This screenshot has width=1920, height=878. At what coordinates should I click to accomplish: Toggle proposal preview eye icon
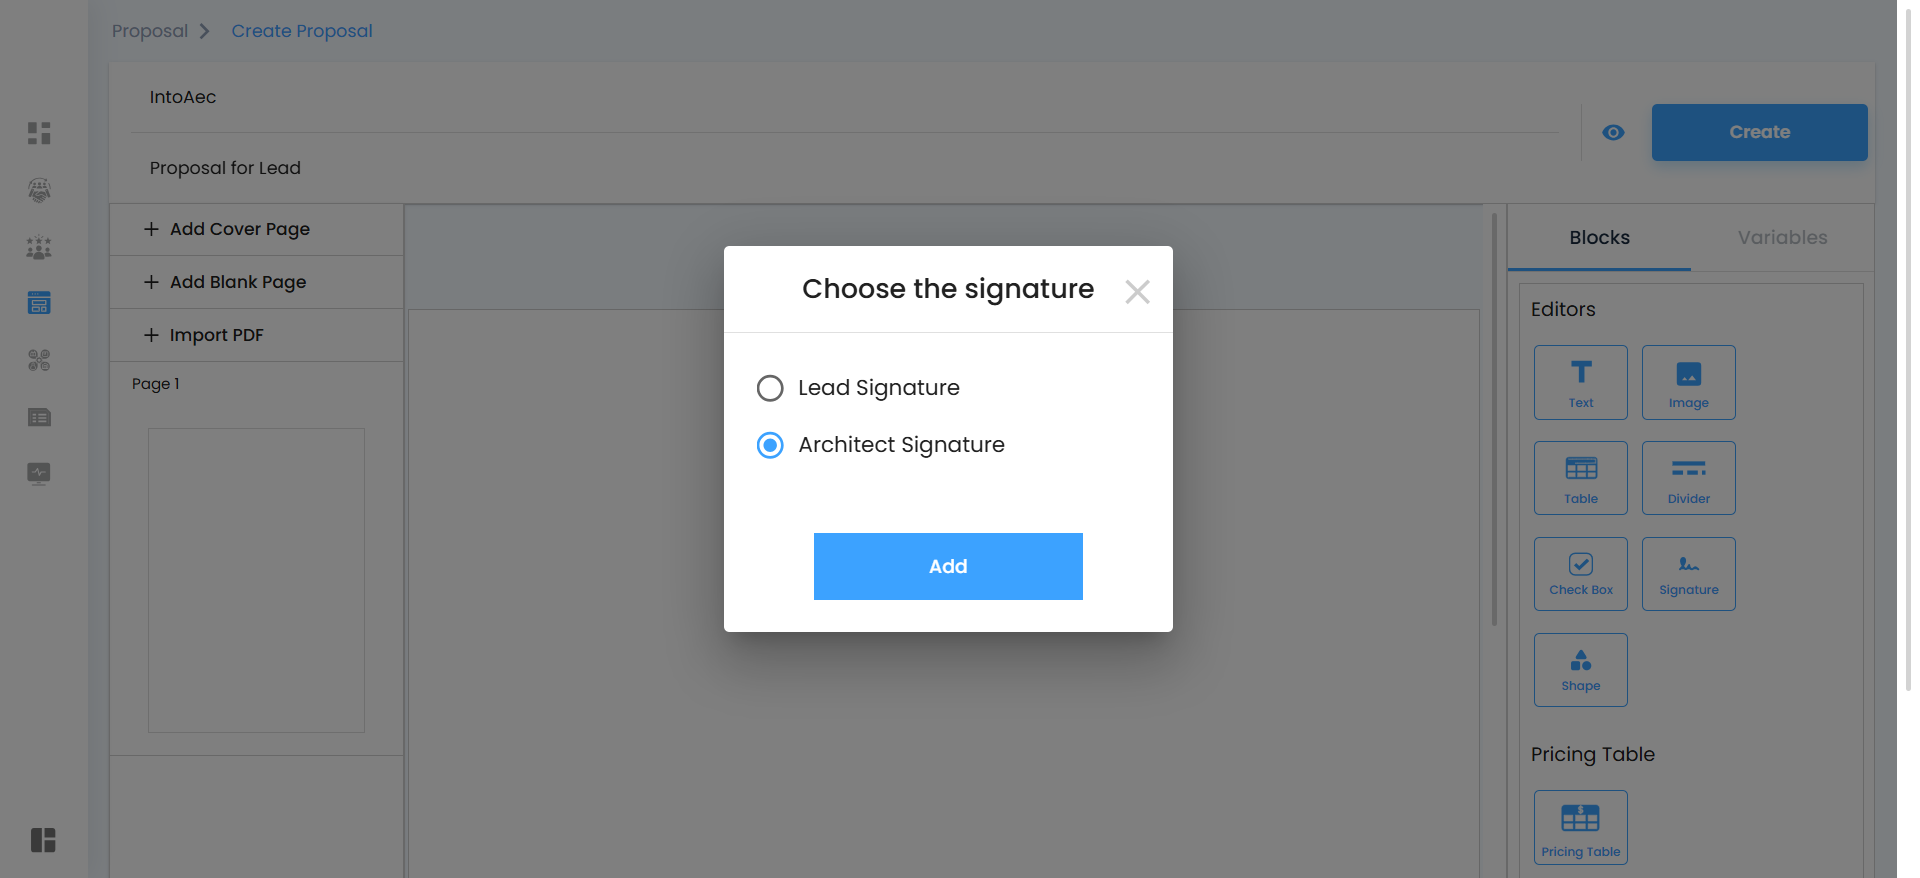pyautogui.click(x=1613, y=132)
